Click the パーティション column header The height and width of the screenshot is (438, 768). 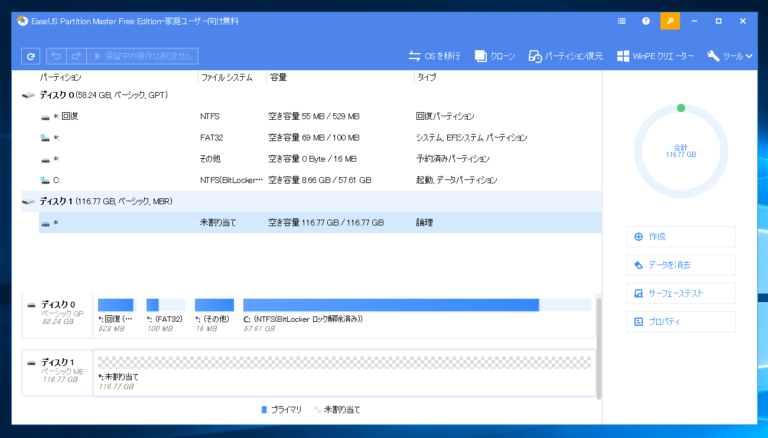pos(61,77)
